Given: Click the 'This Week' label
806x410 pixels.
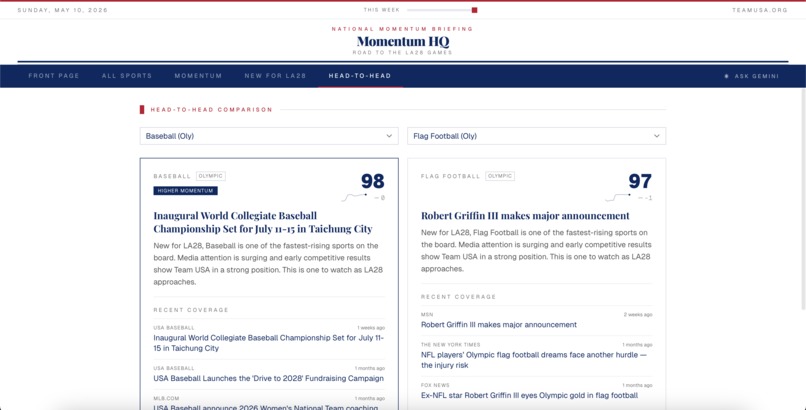Looking at the screenshot, I should (x=381, y=10).
